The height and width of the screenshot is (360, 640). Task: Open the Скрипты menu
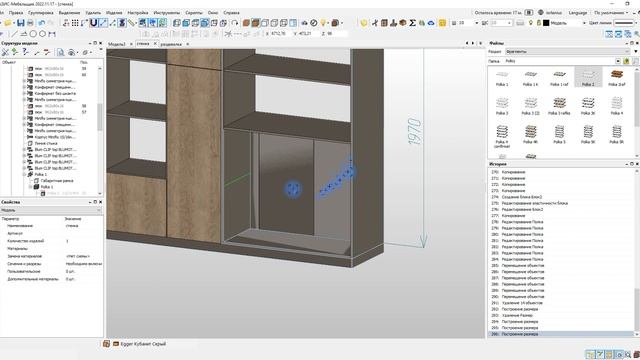click(194, 13)
